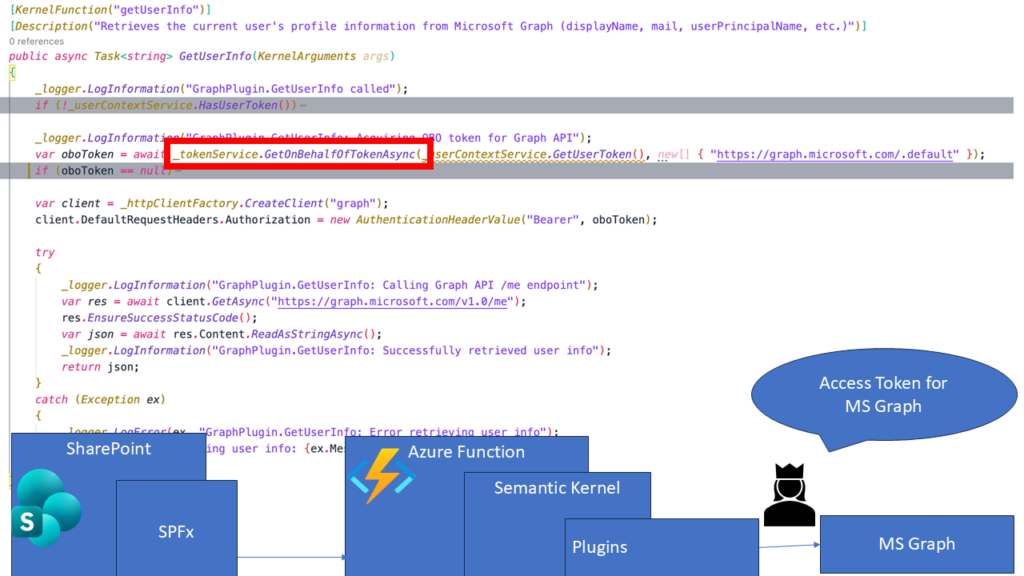Click the SharePoint box title
The image size is (1024, 576).
[108, 449]
